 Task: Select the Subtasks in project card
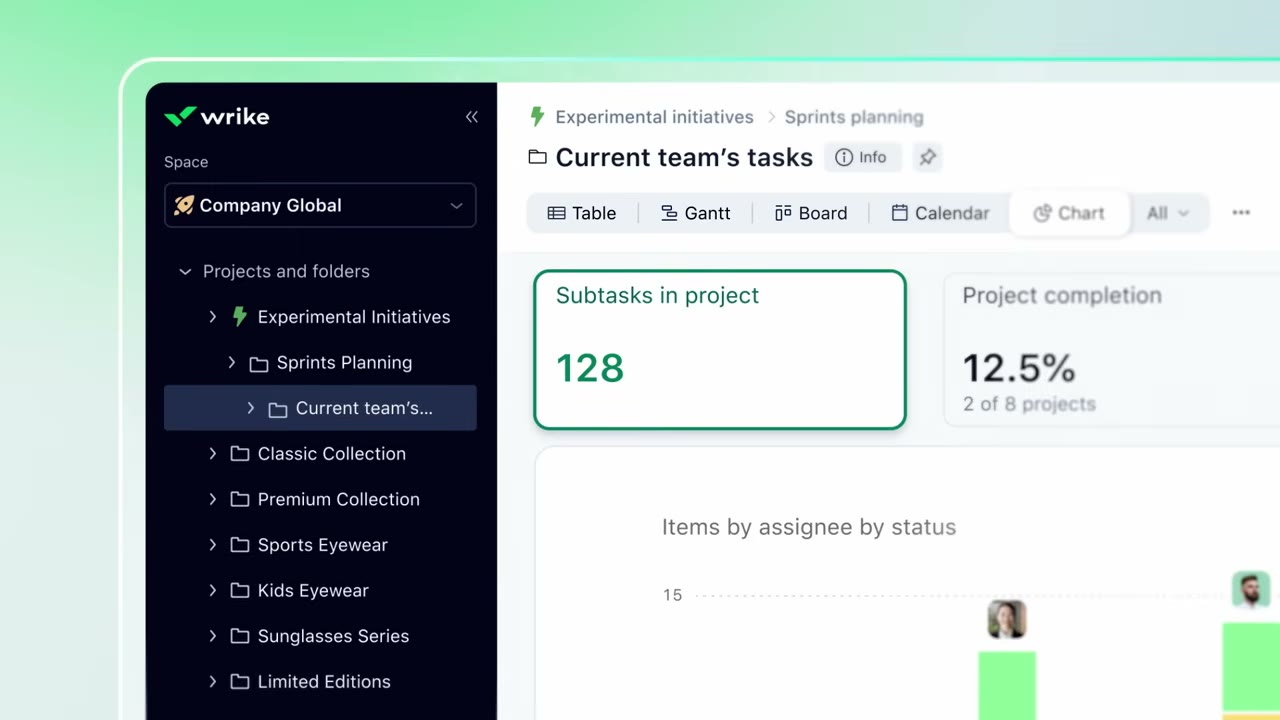tap(720, 350)
